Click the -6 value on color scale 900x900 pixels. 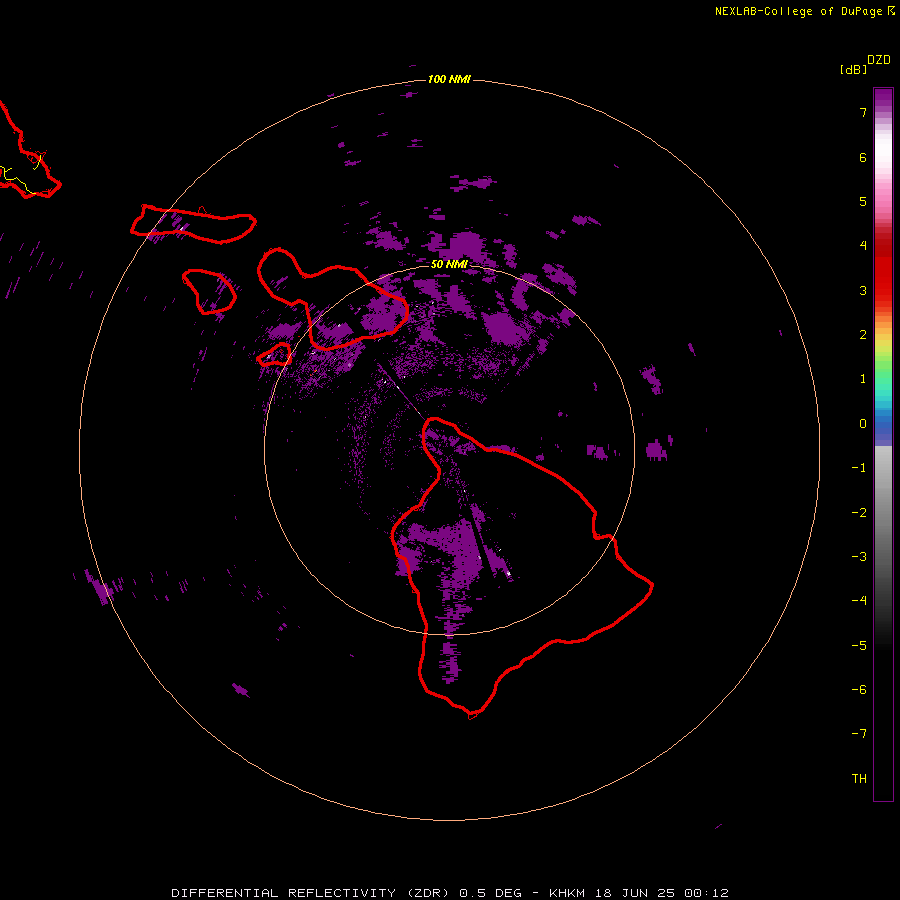point(859,690)
